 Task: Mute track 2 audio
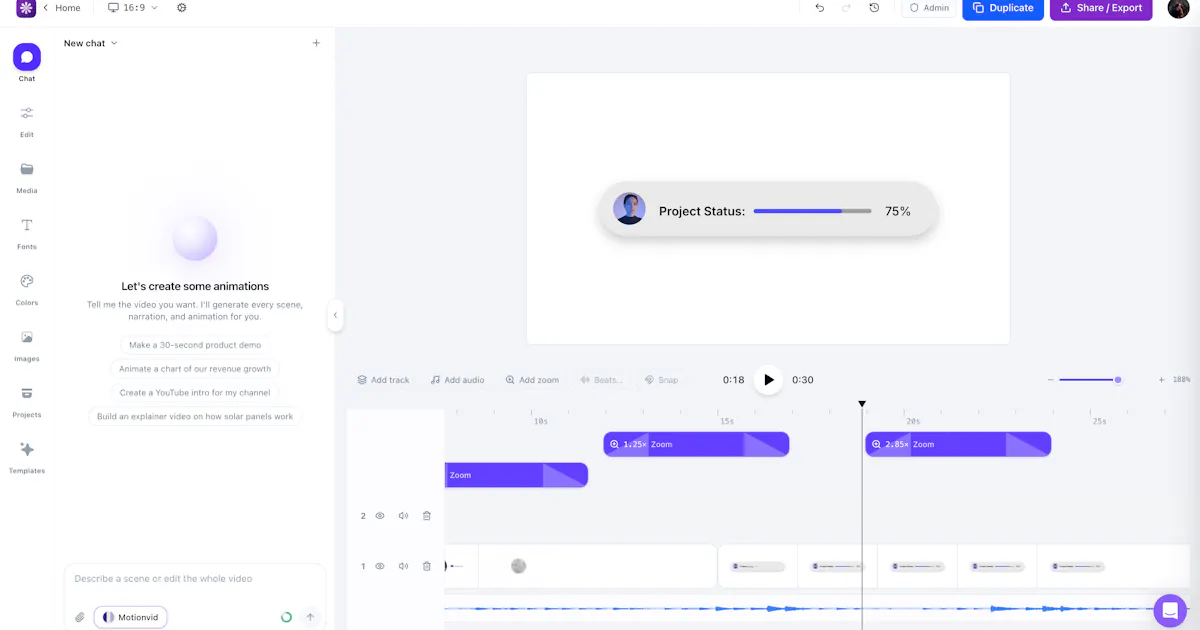click(x=403, y=516)
